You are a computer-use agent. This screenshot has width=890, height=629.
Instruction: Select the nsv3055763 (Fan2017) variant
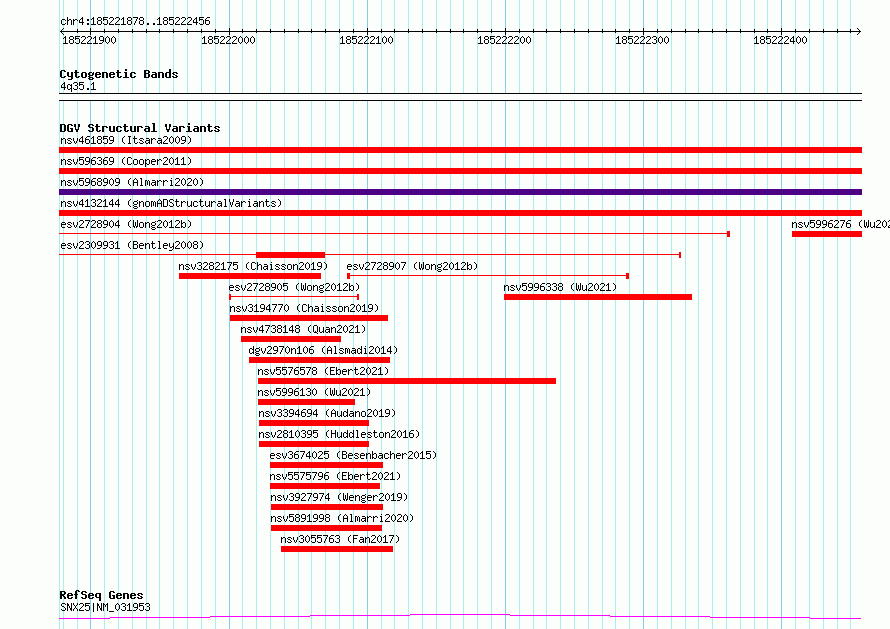tap(339, 539)
